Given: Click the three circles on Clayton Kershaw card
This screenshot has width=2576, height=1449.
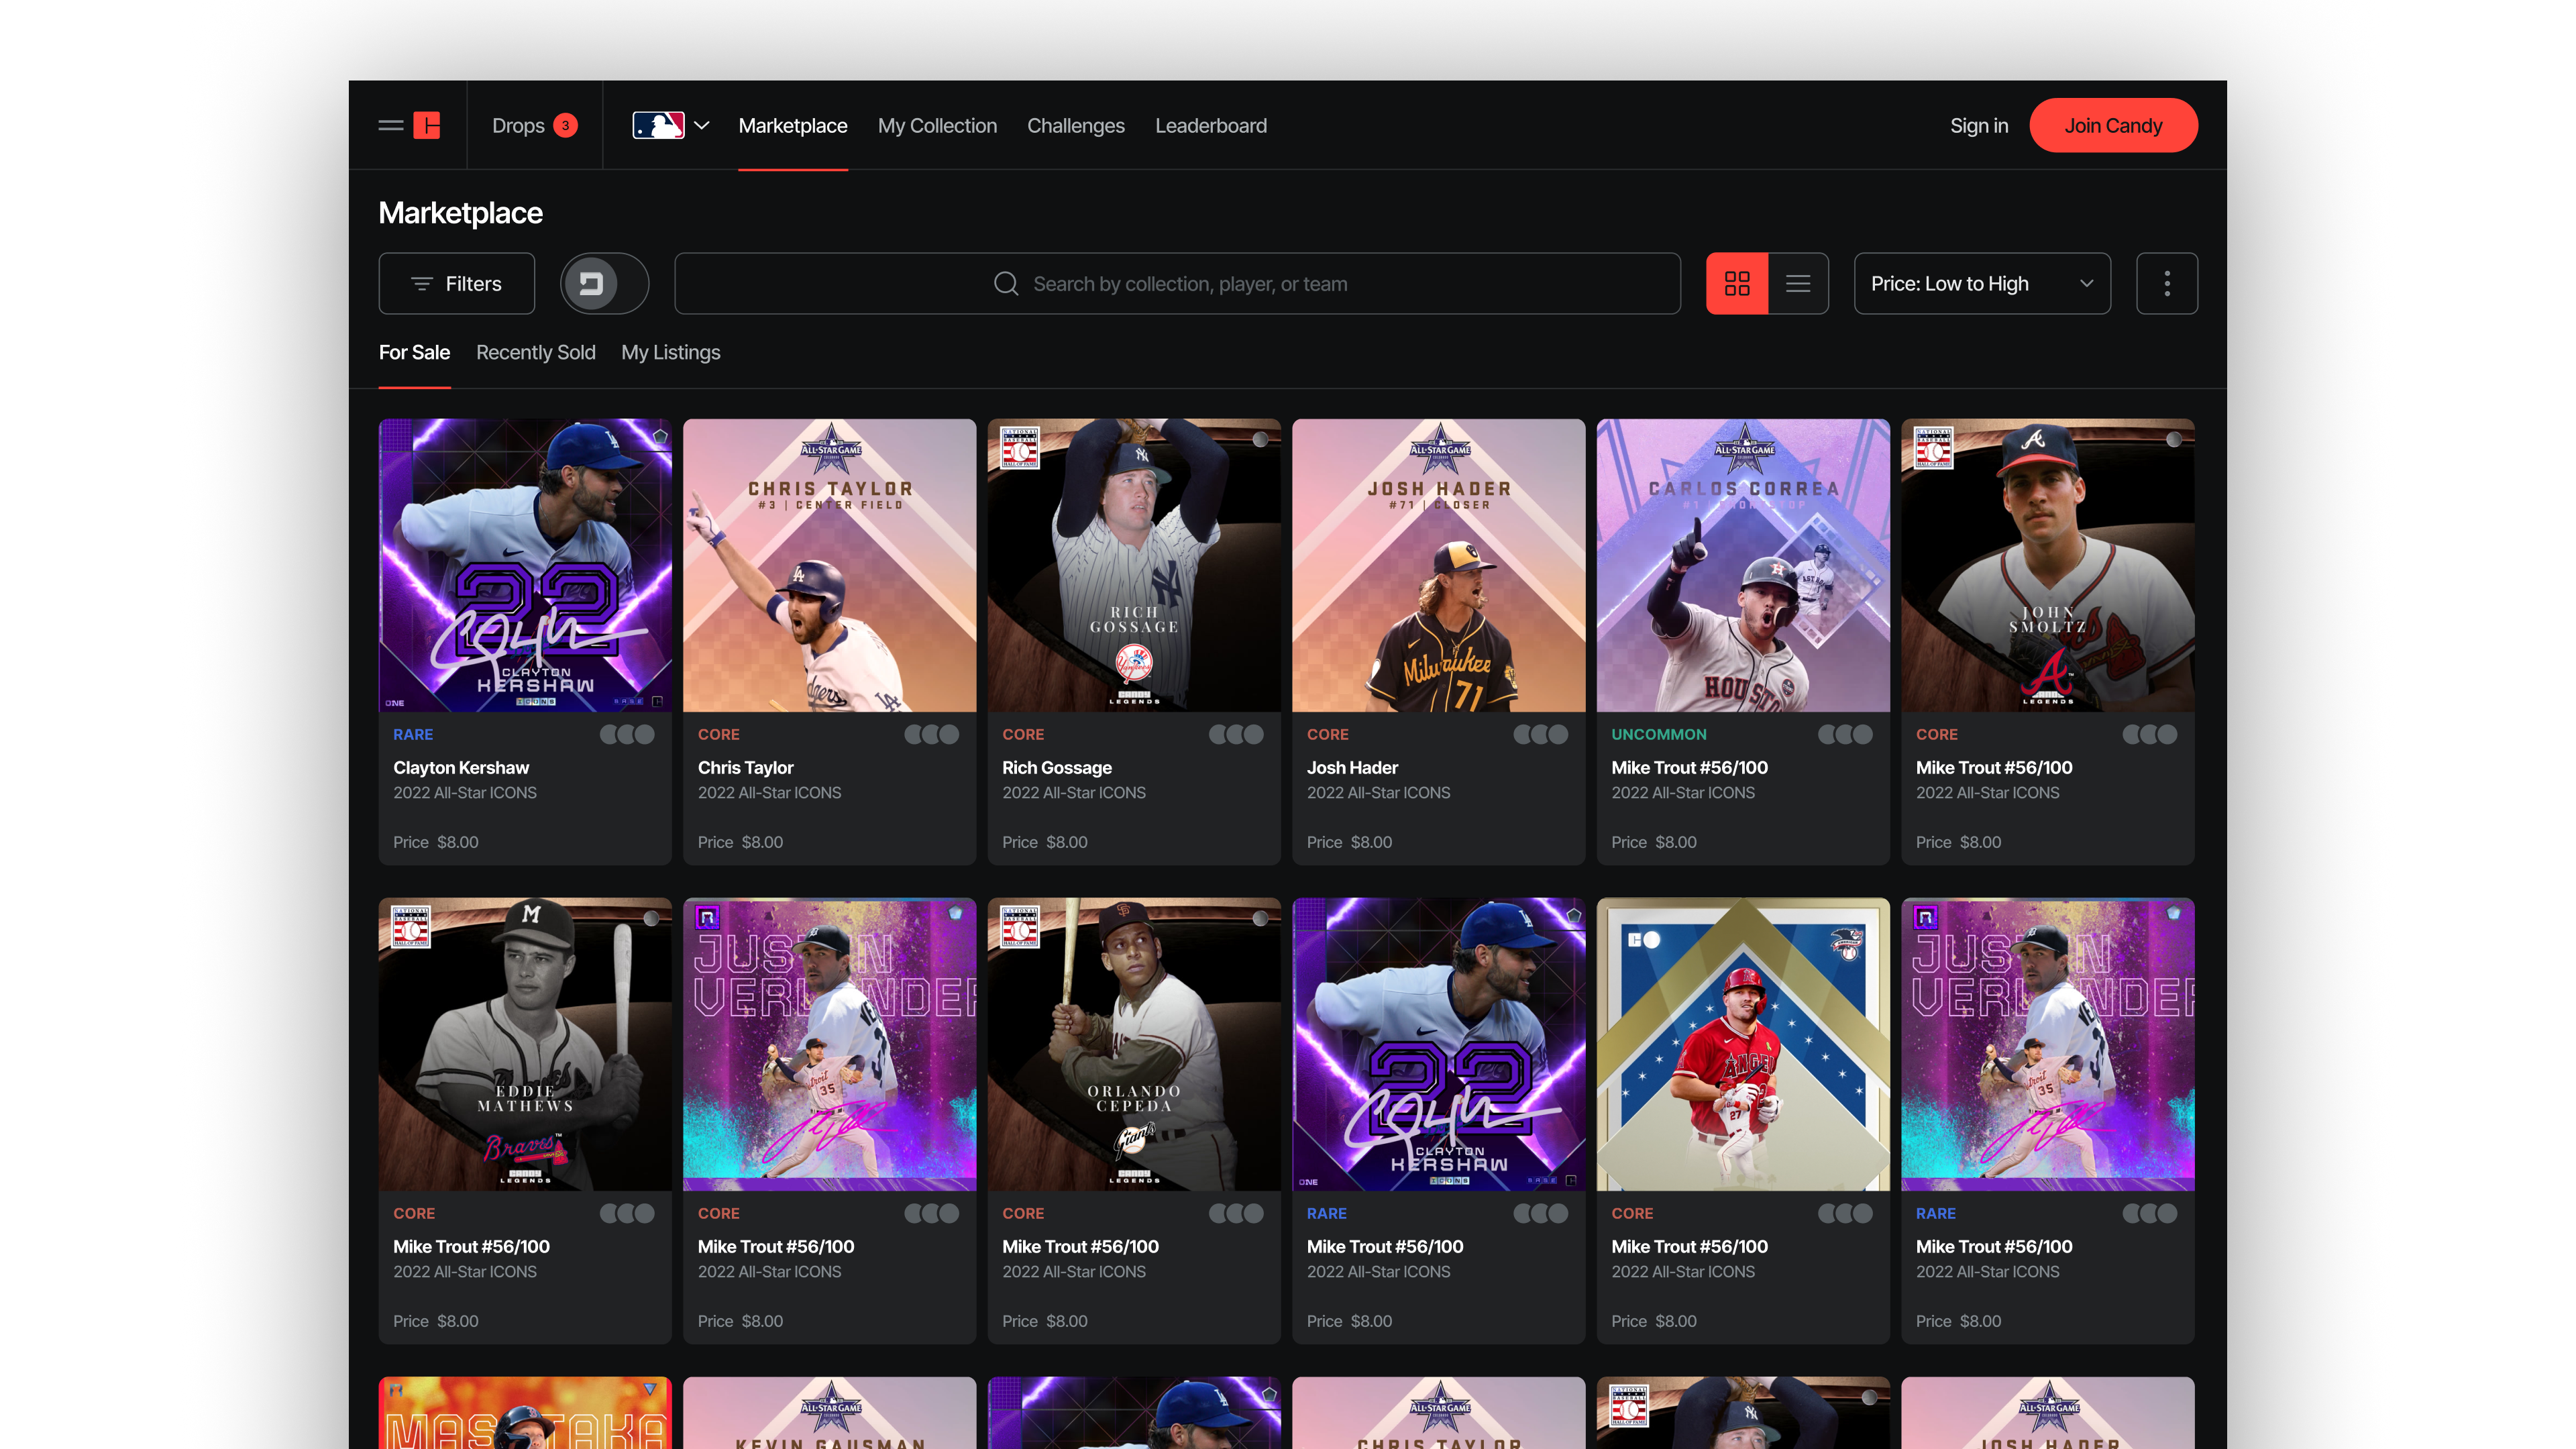Looking at the screenshot, I should tap(627, 734).
